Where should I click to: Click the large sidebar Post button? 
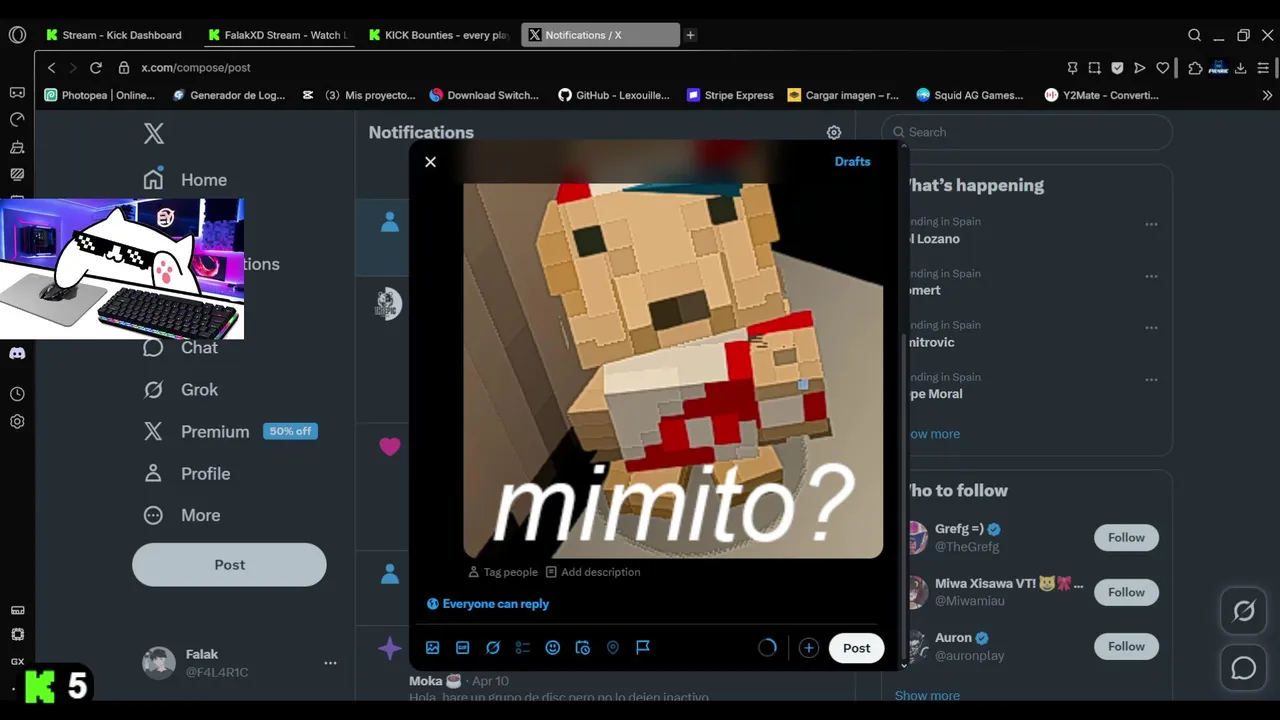229,565
